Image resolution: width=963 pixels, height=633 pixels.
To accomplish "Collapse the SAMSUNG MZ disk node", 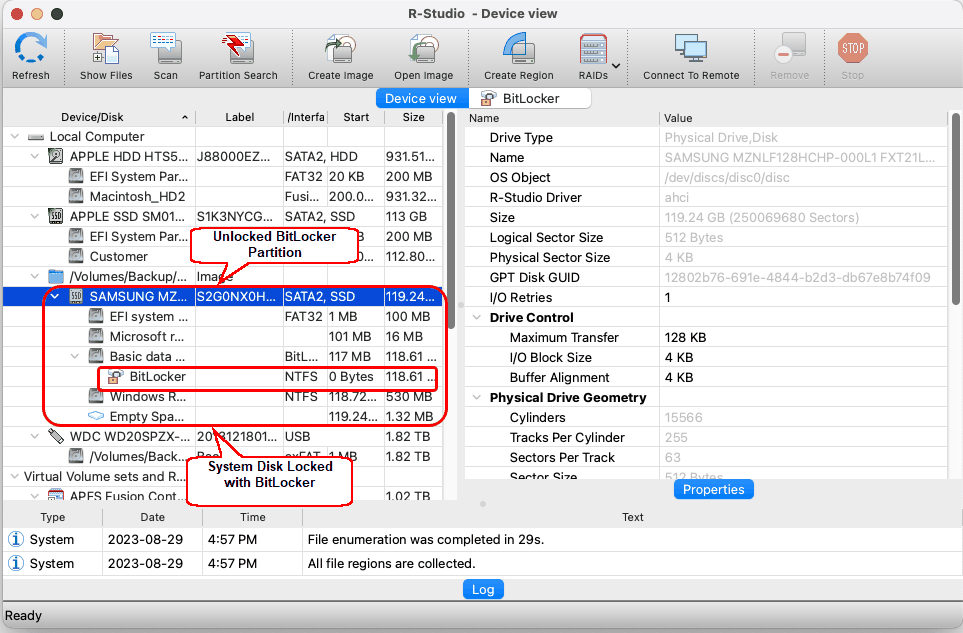I will (55, 297).
